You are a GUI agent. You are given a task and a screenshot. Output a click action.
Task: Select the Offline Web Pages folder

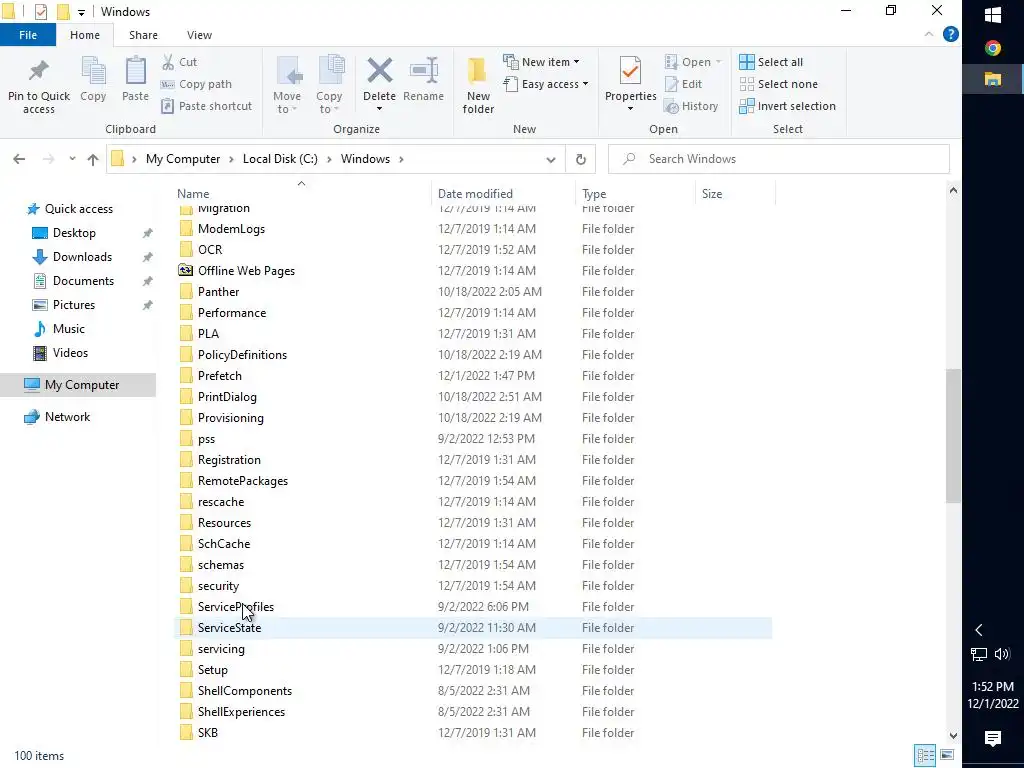click(246, 270)
